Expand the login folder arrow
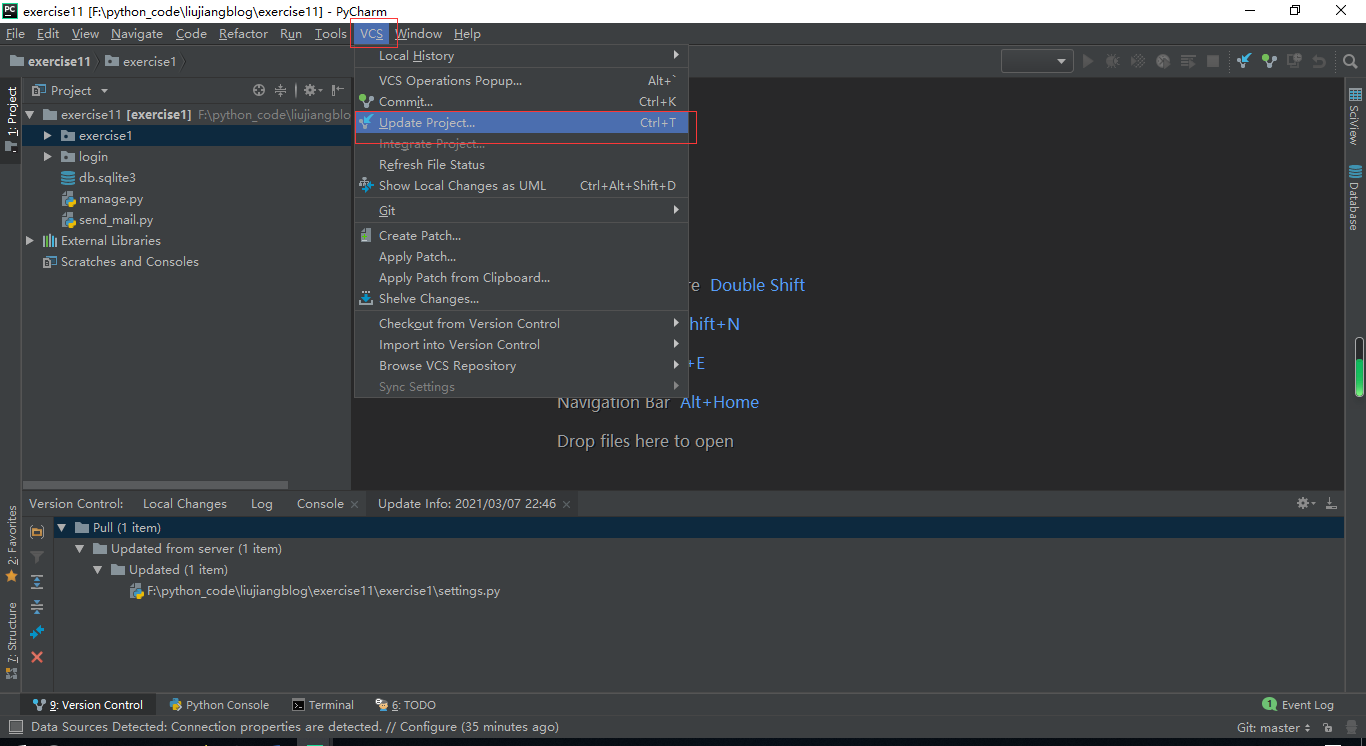Image resolution: width=1366 pixels, height=746 pixels. click(x=48, y=157)
